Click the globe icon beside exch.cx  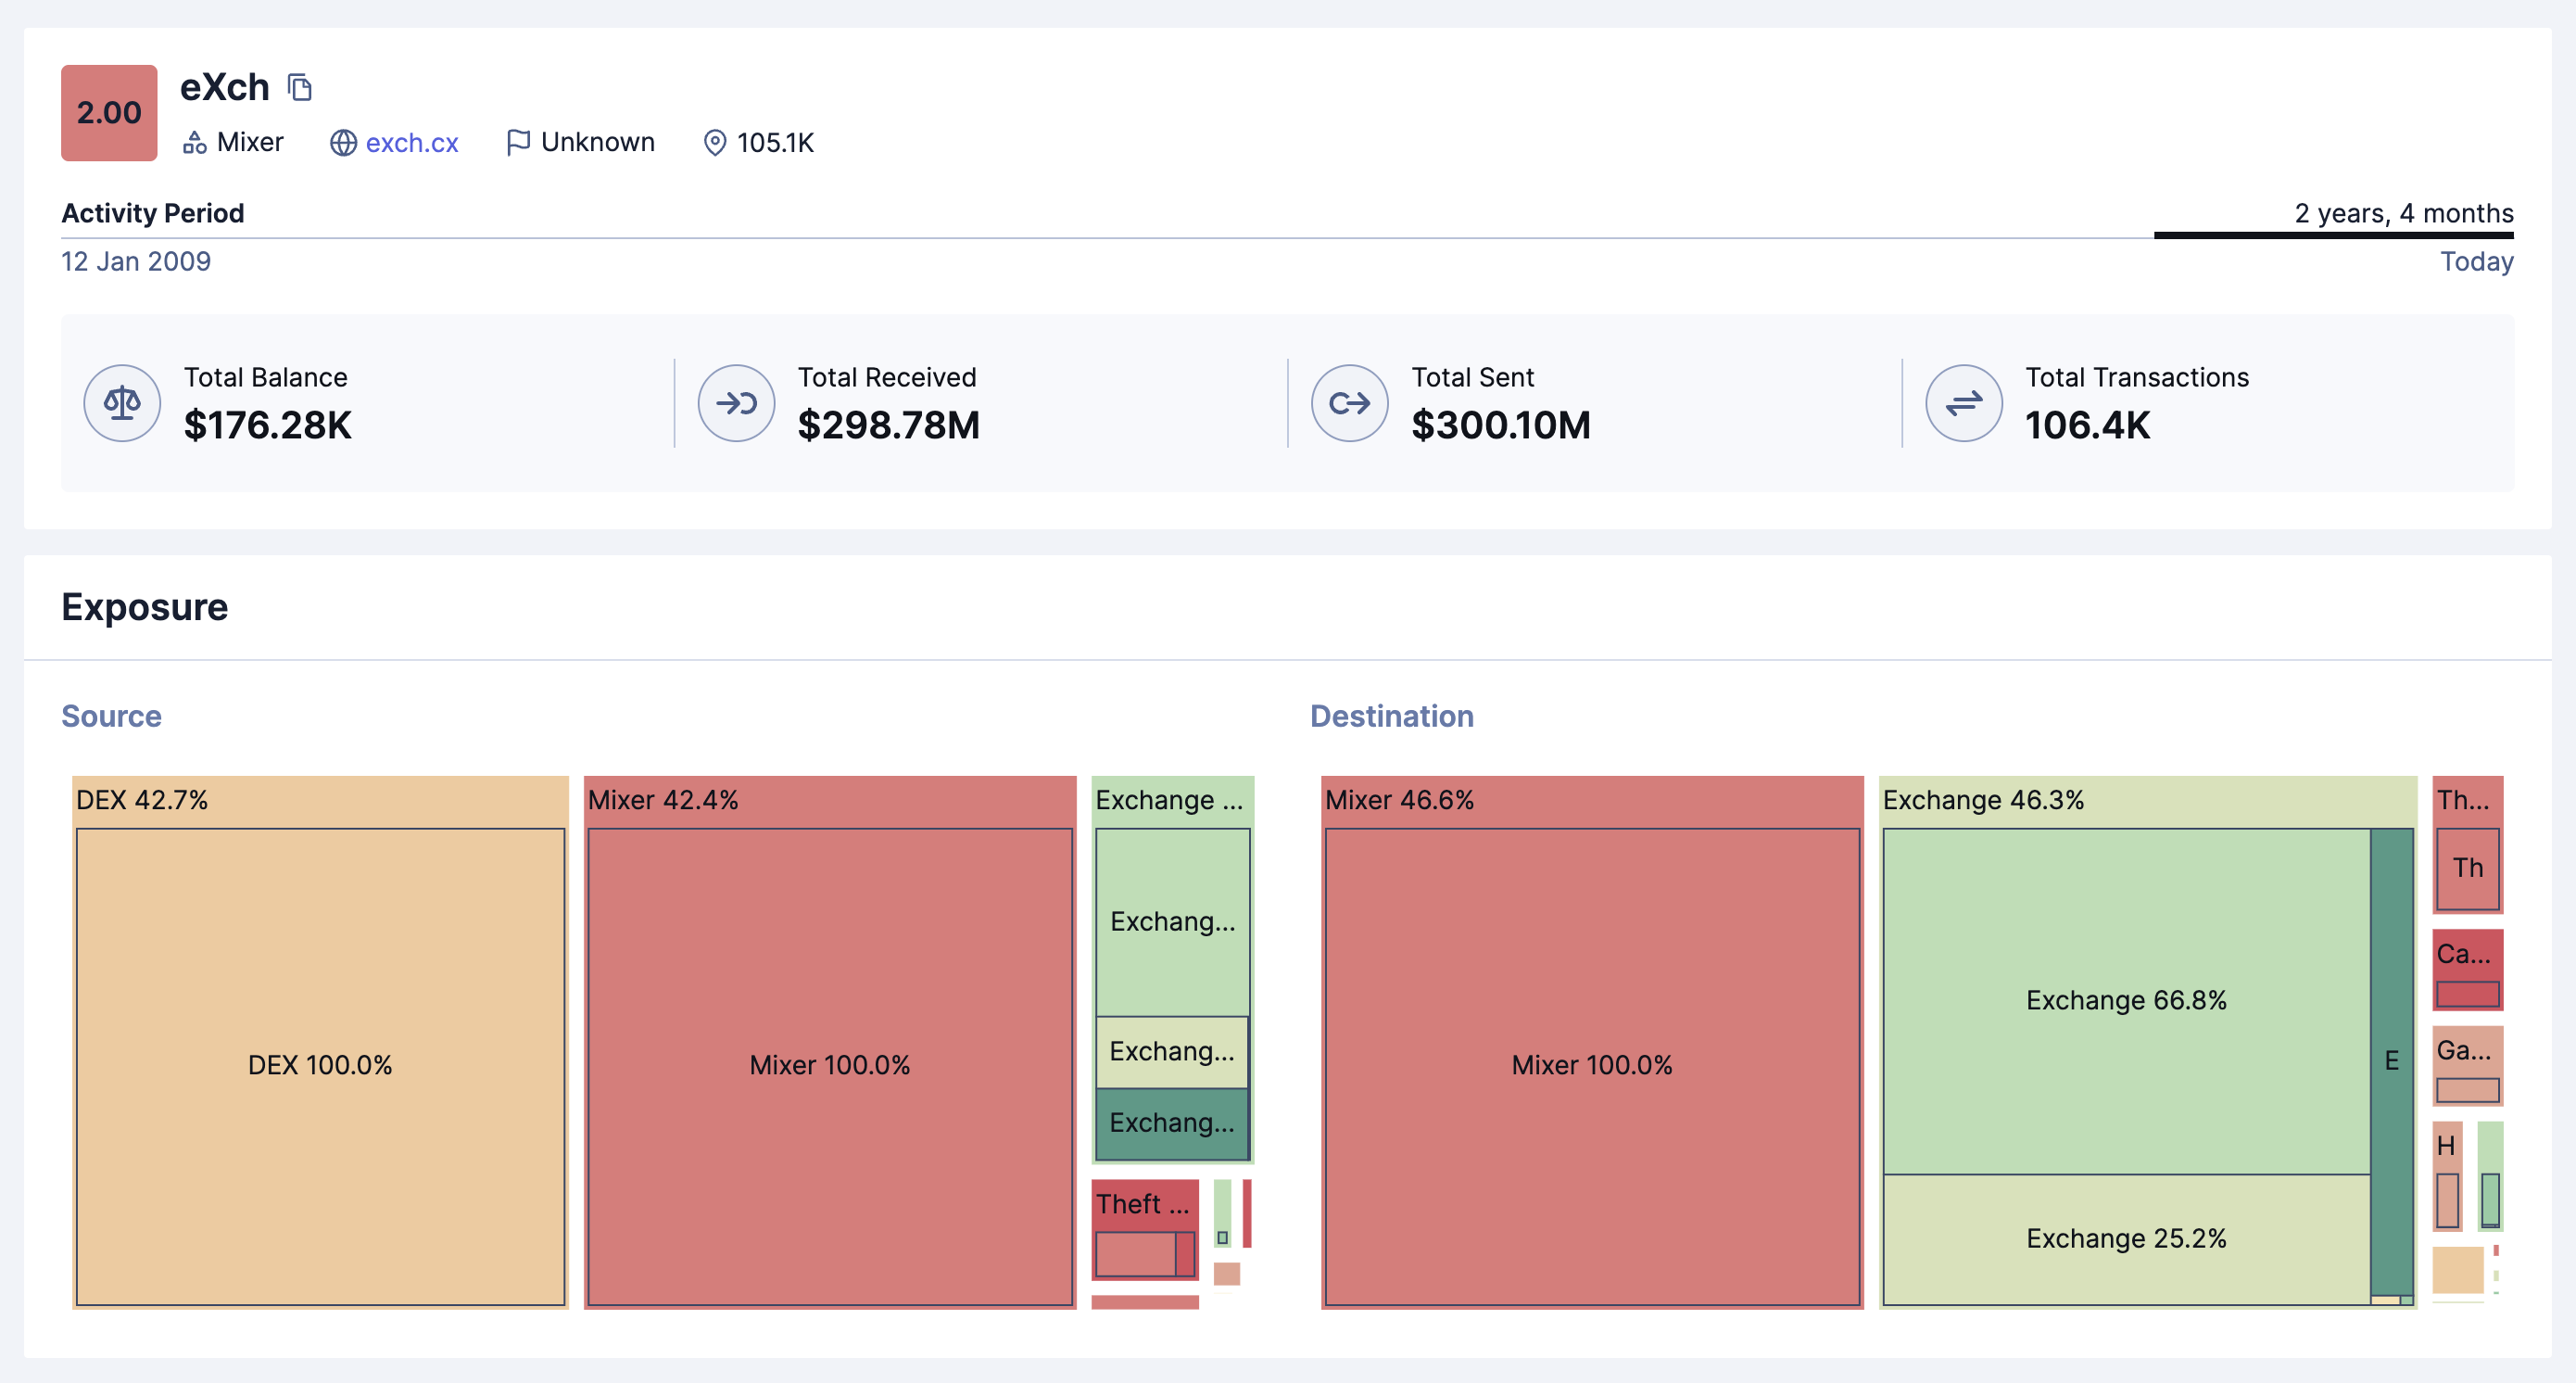(x=343, y=143)
